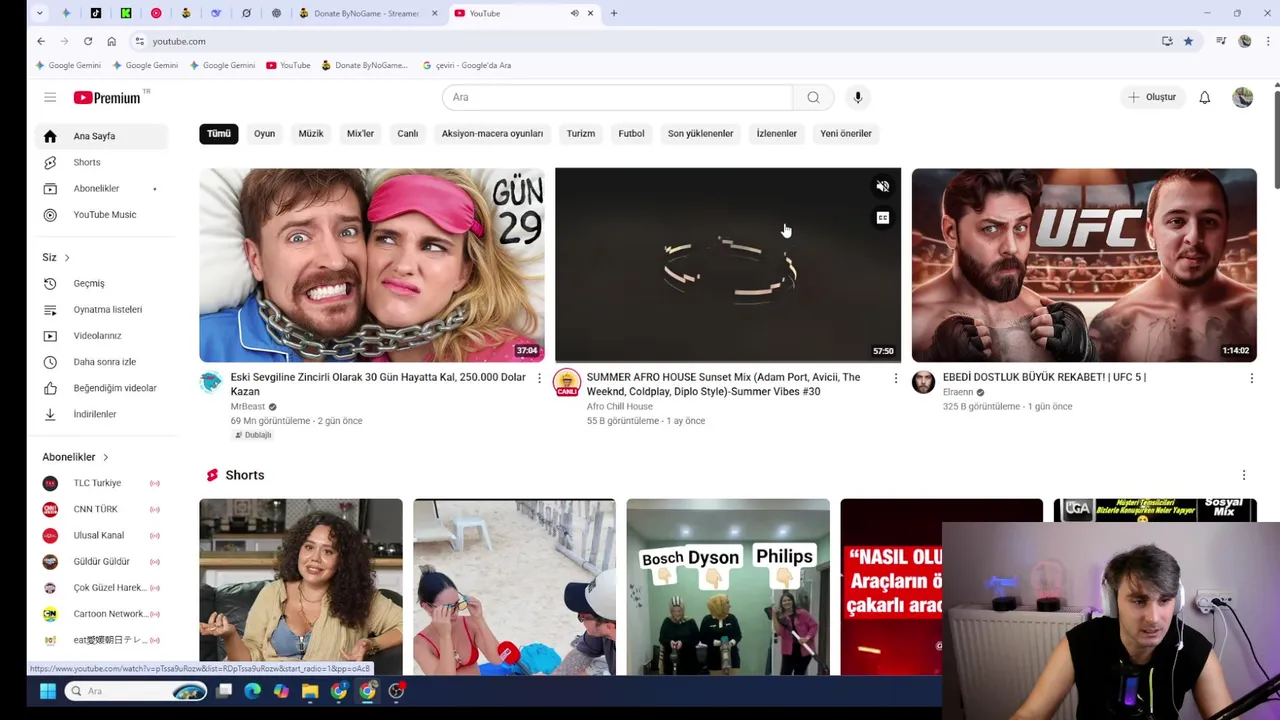Open Microsoft Edge from taskbar
Image resolution: width=1280 pixels, height=720 pixels.
coord(252,691)
